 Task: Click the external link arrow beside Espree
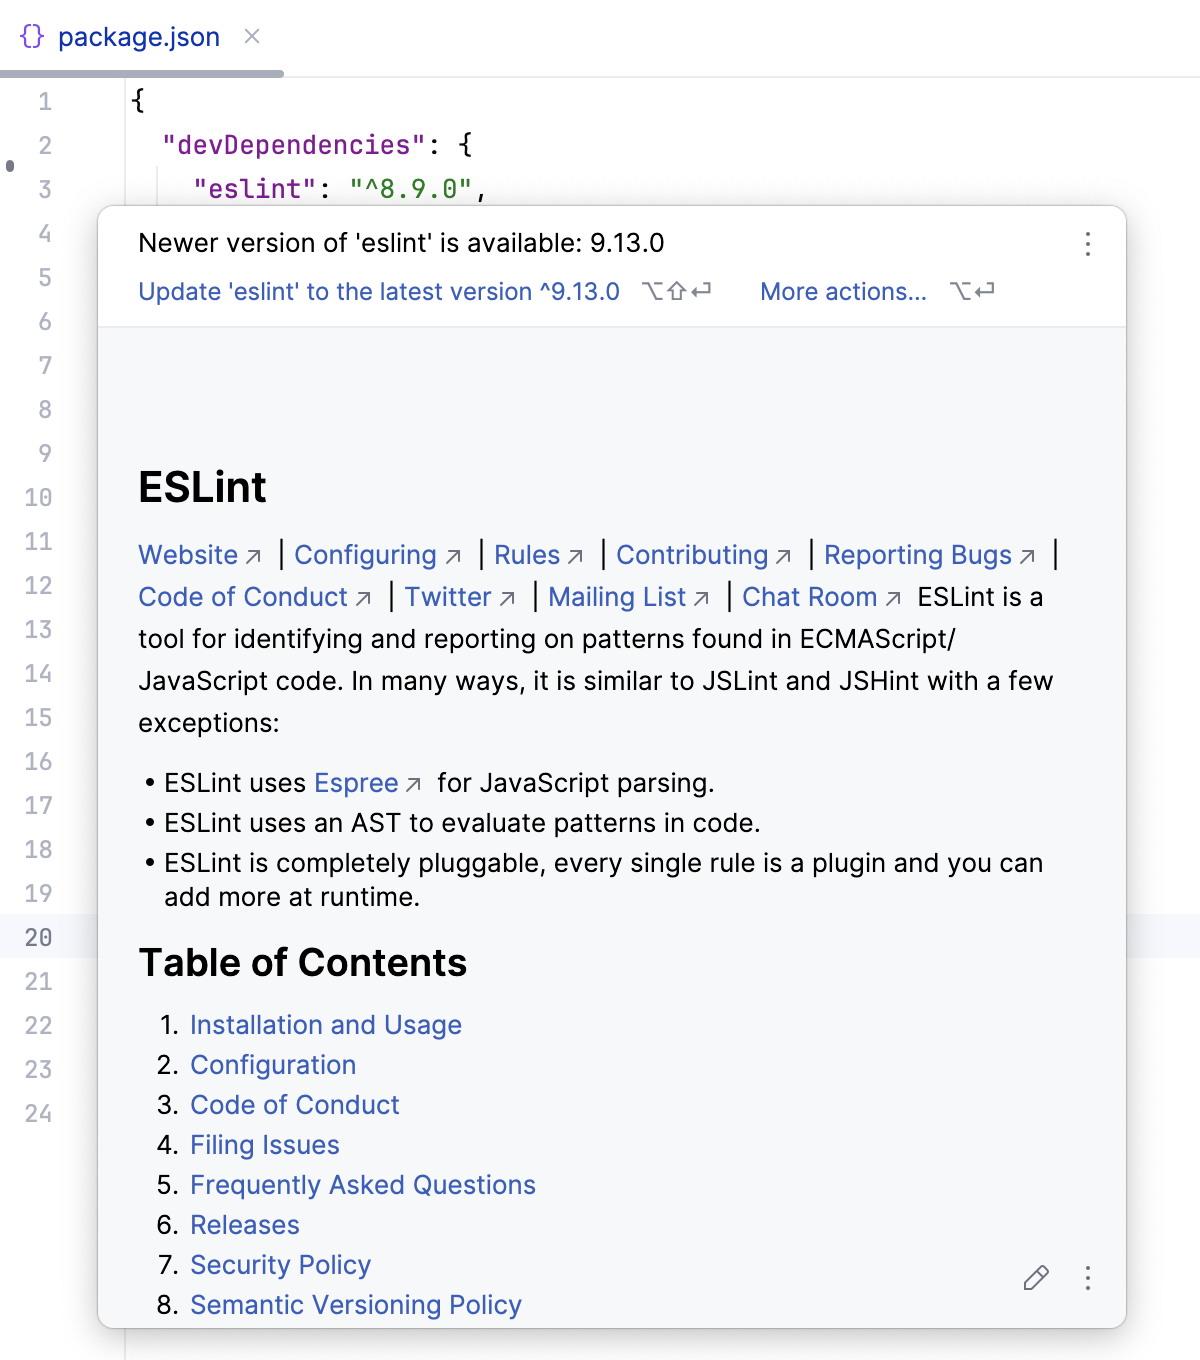pyautogui.click(x=413, y=785)
